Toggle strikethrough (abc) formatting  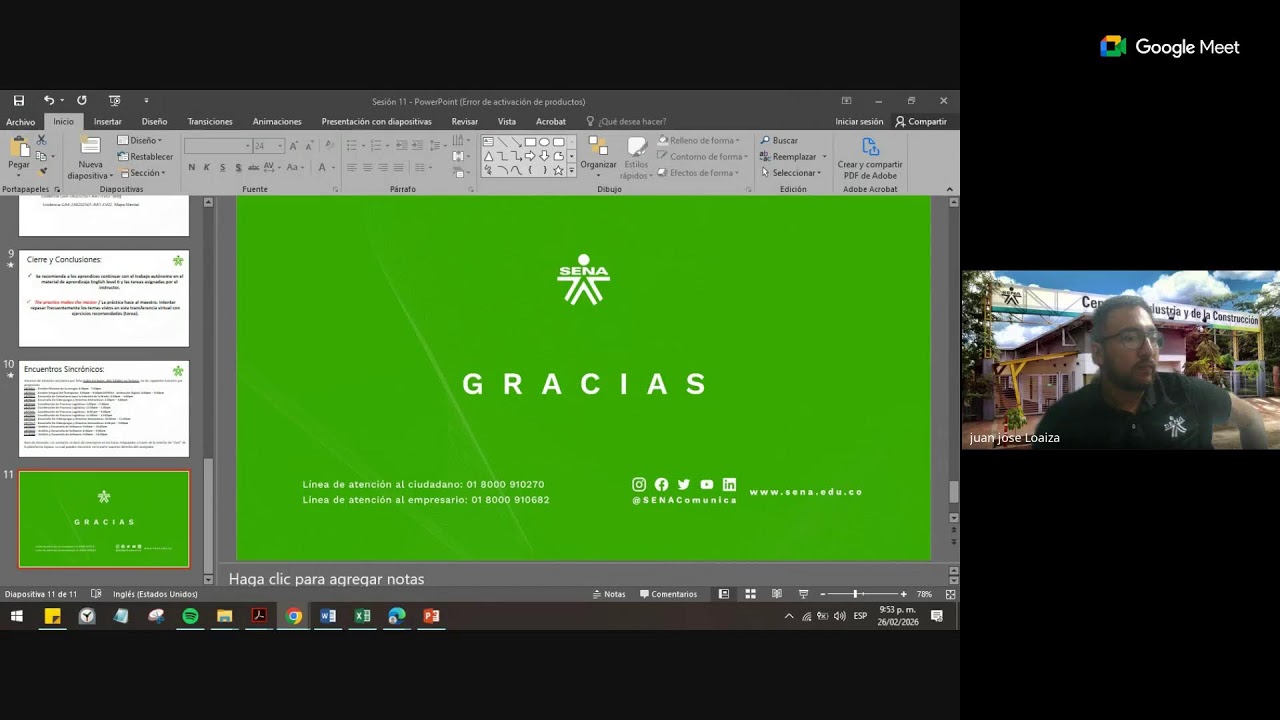click(255, 167)
